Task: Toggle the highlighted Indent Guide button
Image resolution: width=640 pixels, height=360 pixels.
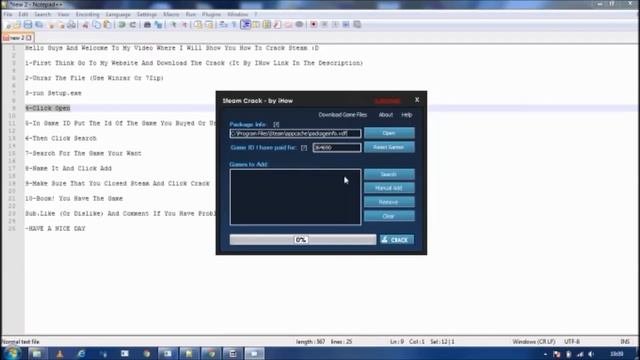Action: point(245,25)
